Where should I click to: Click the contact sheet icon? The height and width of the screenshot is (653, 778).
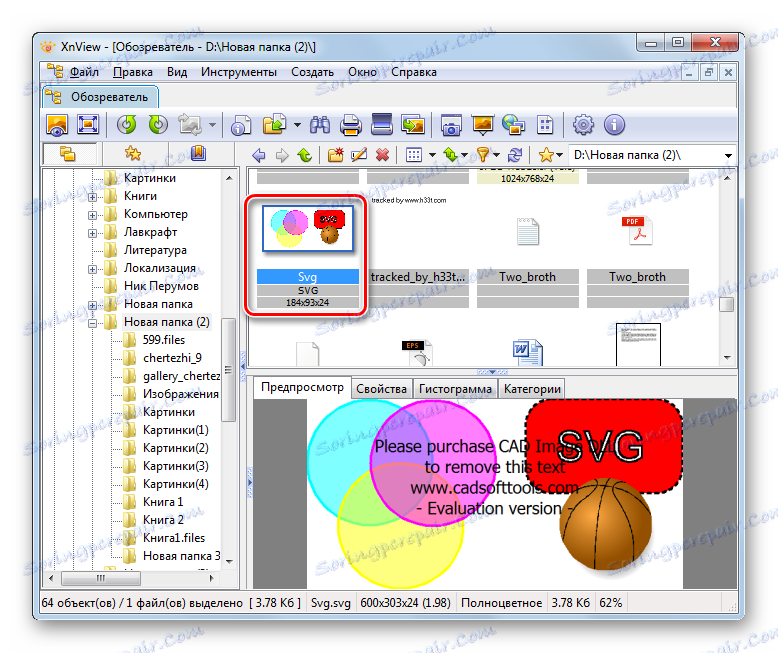545,125
